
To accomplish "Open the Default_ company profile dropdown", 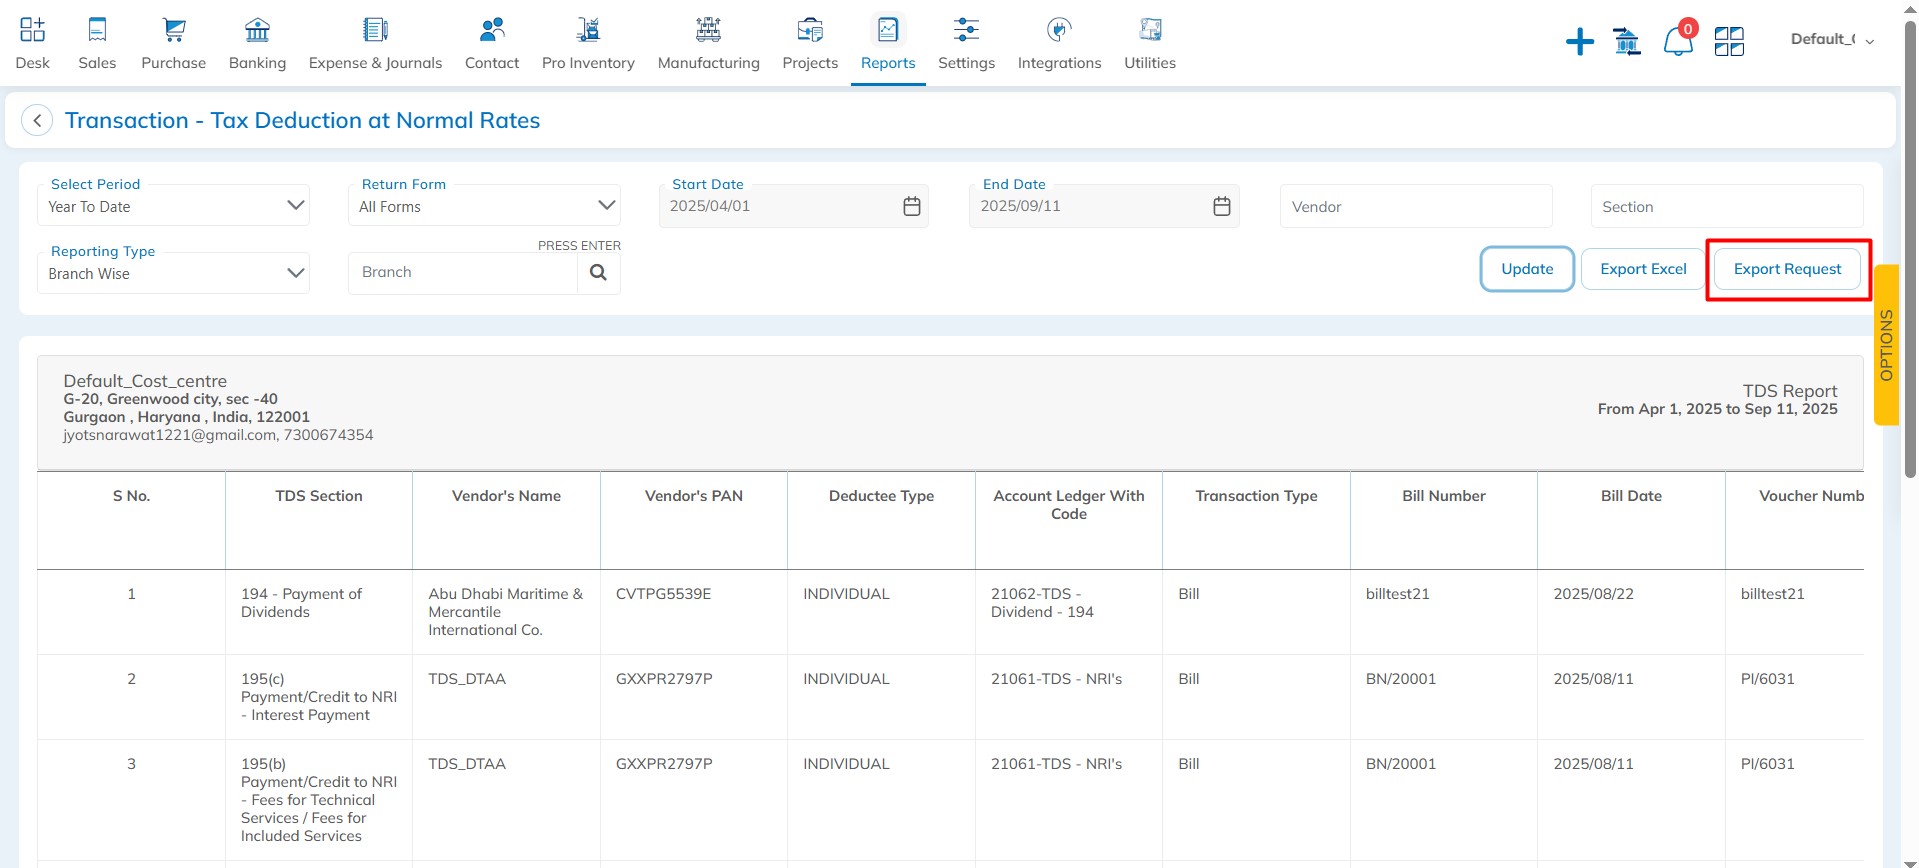I will click(x=1831, y=40).
